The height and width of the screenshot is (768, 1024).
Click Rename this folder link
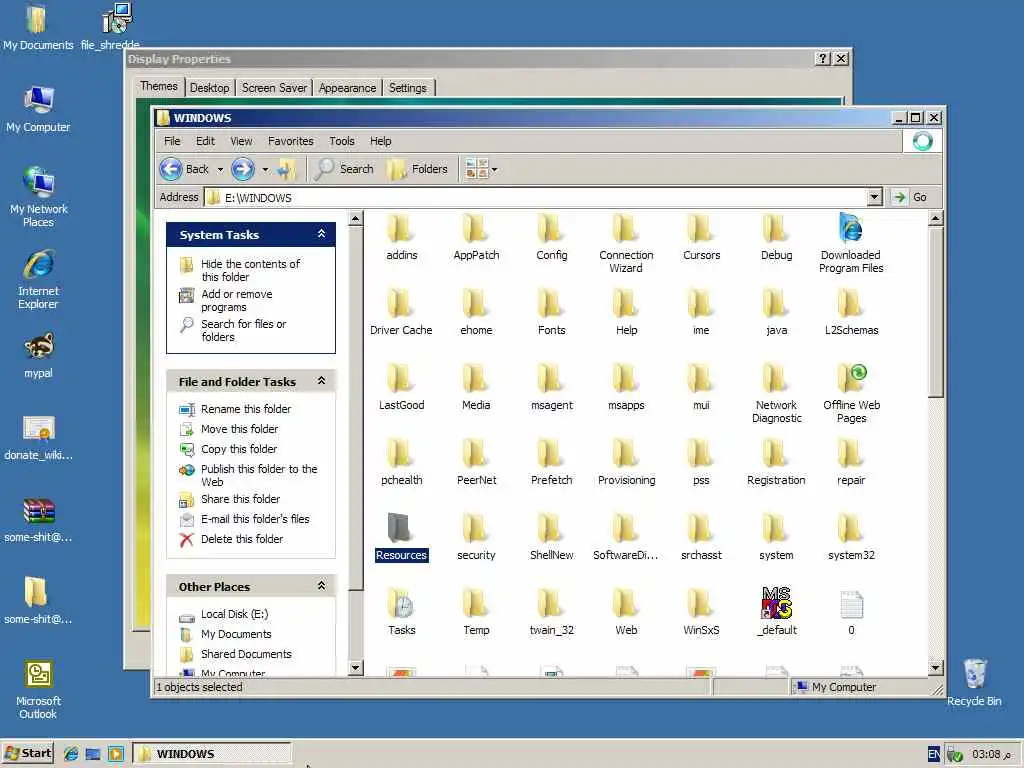click(x=246, y=409)
